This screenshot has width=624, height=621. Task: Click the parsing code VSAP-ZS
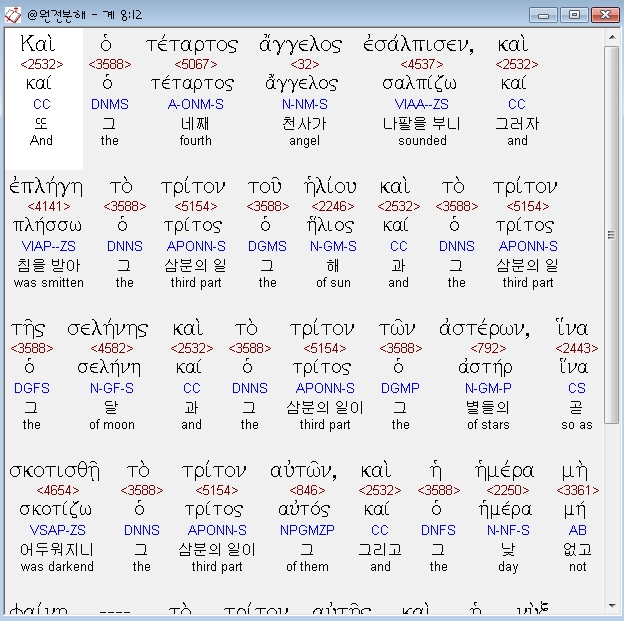(x=58, y=530)
